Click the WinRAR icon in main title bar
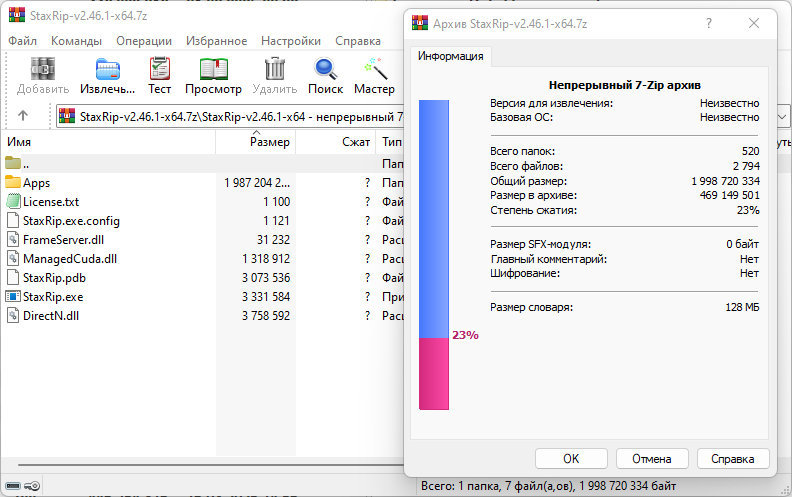 point(17,15)
